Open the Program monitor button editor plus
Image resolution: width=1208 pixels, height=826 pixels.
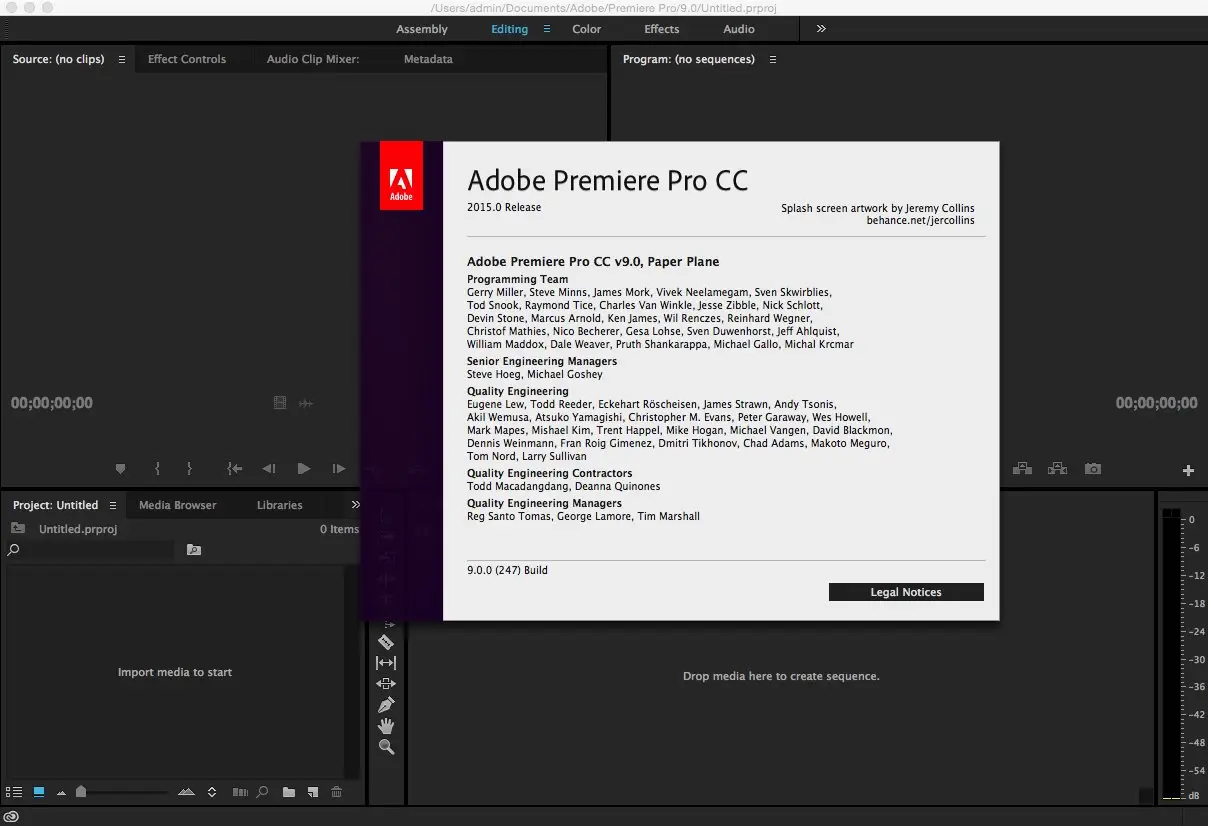[1188, 470]
